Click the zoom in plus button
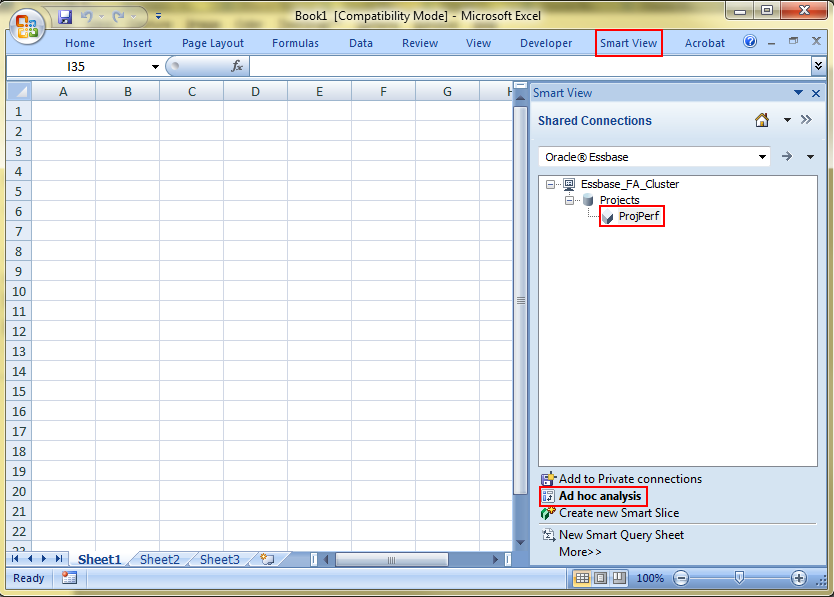Screen dimensions: 834x597 [x=798, y=578]
